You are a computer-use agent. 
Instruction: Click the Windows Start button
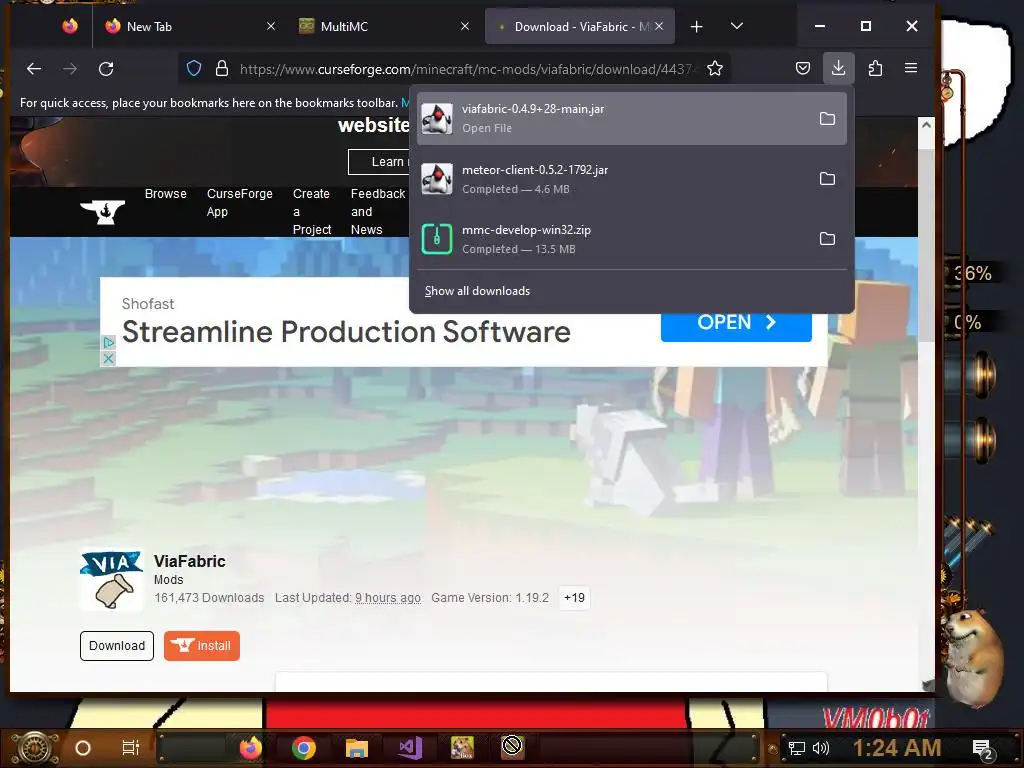[36, 748]
